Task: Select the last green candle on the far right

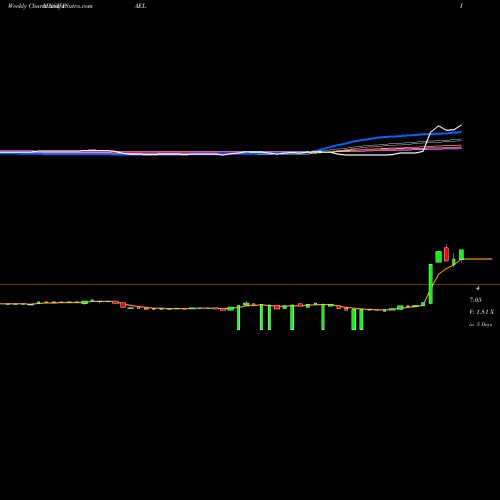Action: pos(462,255)
